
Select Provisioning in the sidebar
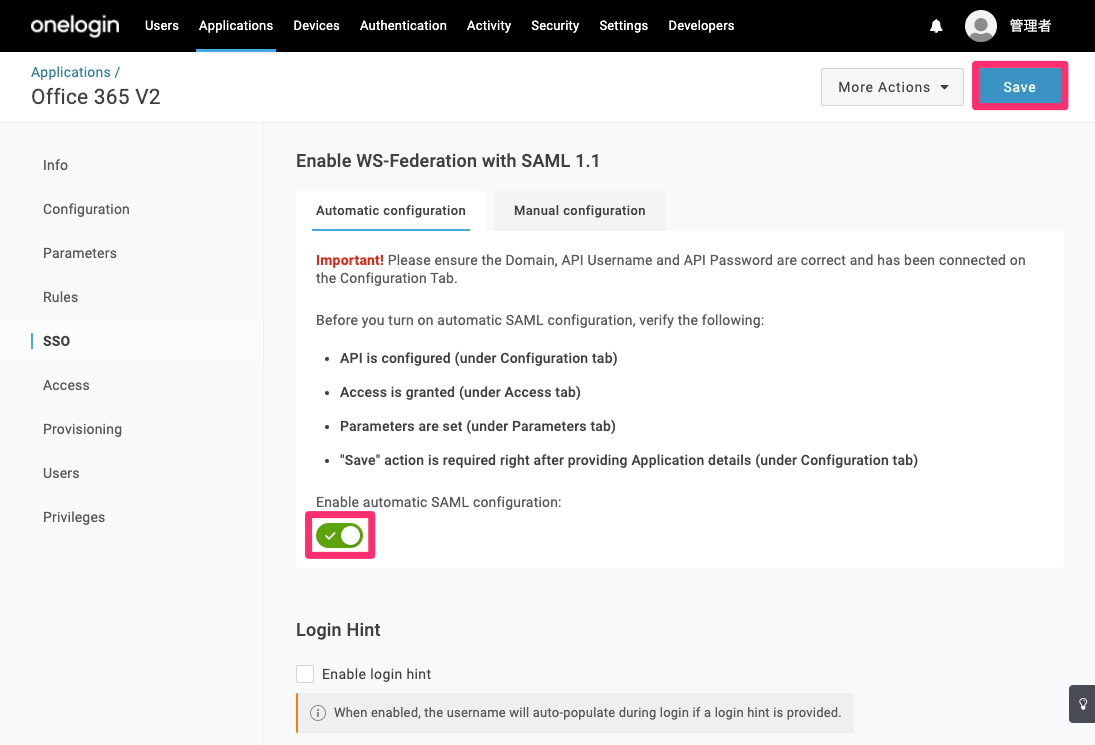[x=82, y=429]
